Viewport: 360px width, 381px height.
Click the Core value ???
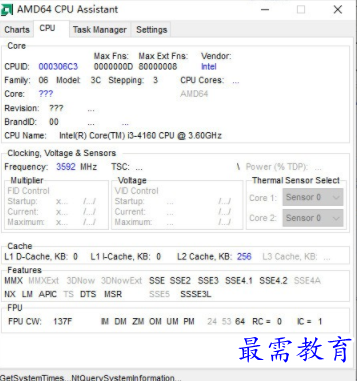(46, 94)
